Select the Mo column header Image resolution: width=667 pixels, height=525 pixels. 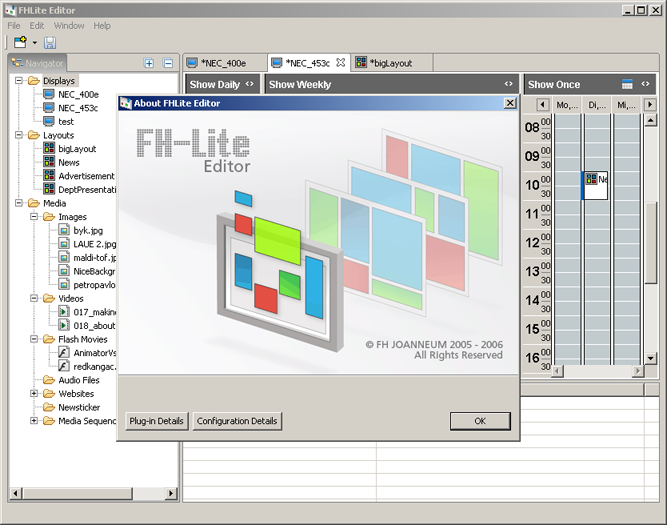[x=567, y=105]
